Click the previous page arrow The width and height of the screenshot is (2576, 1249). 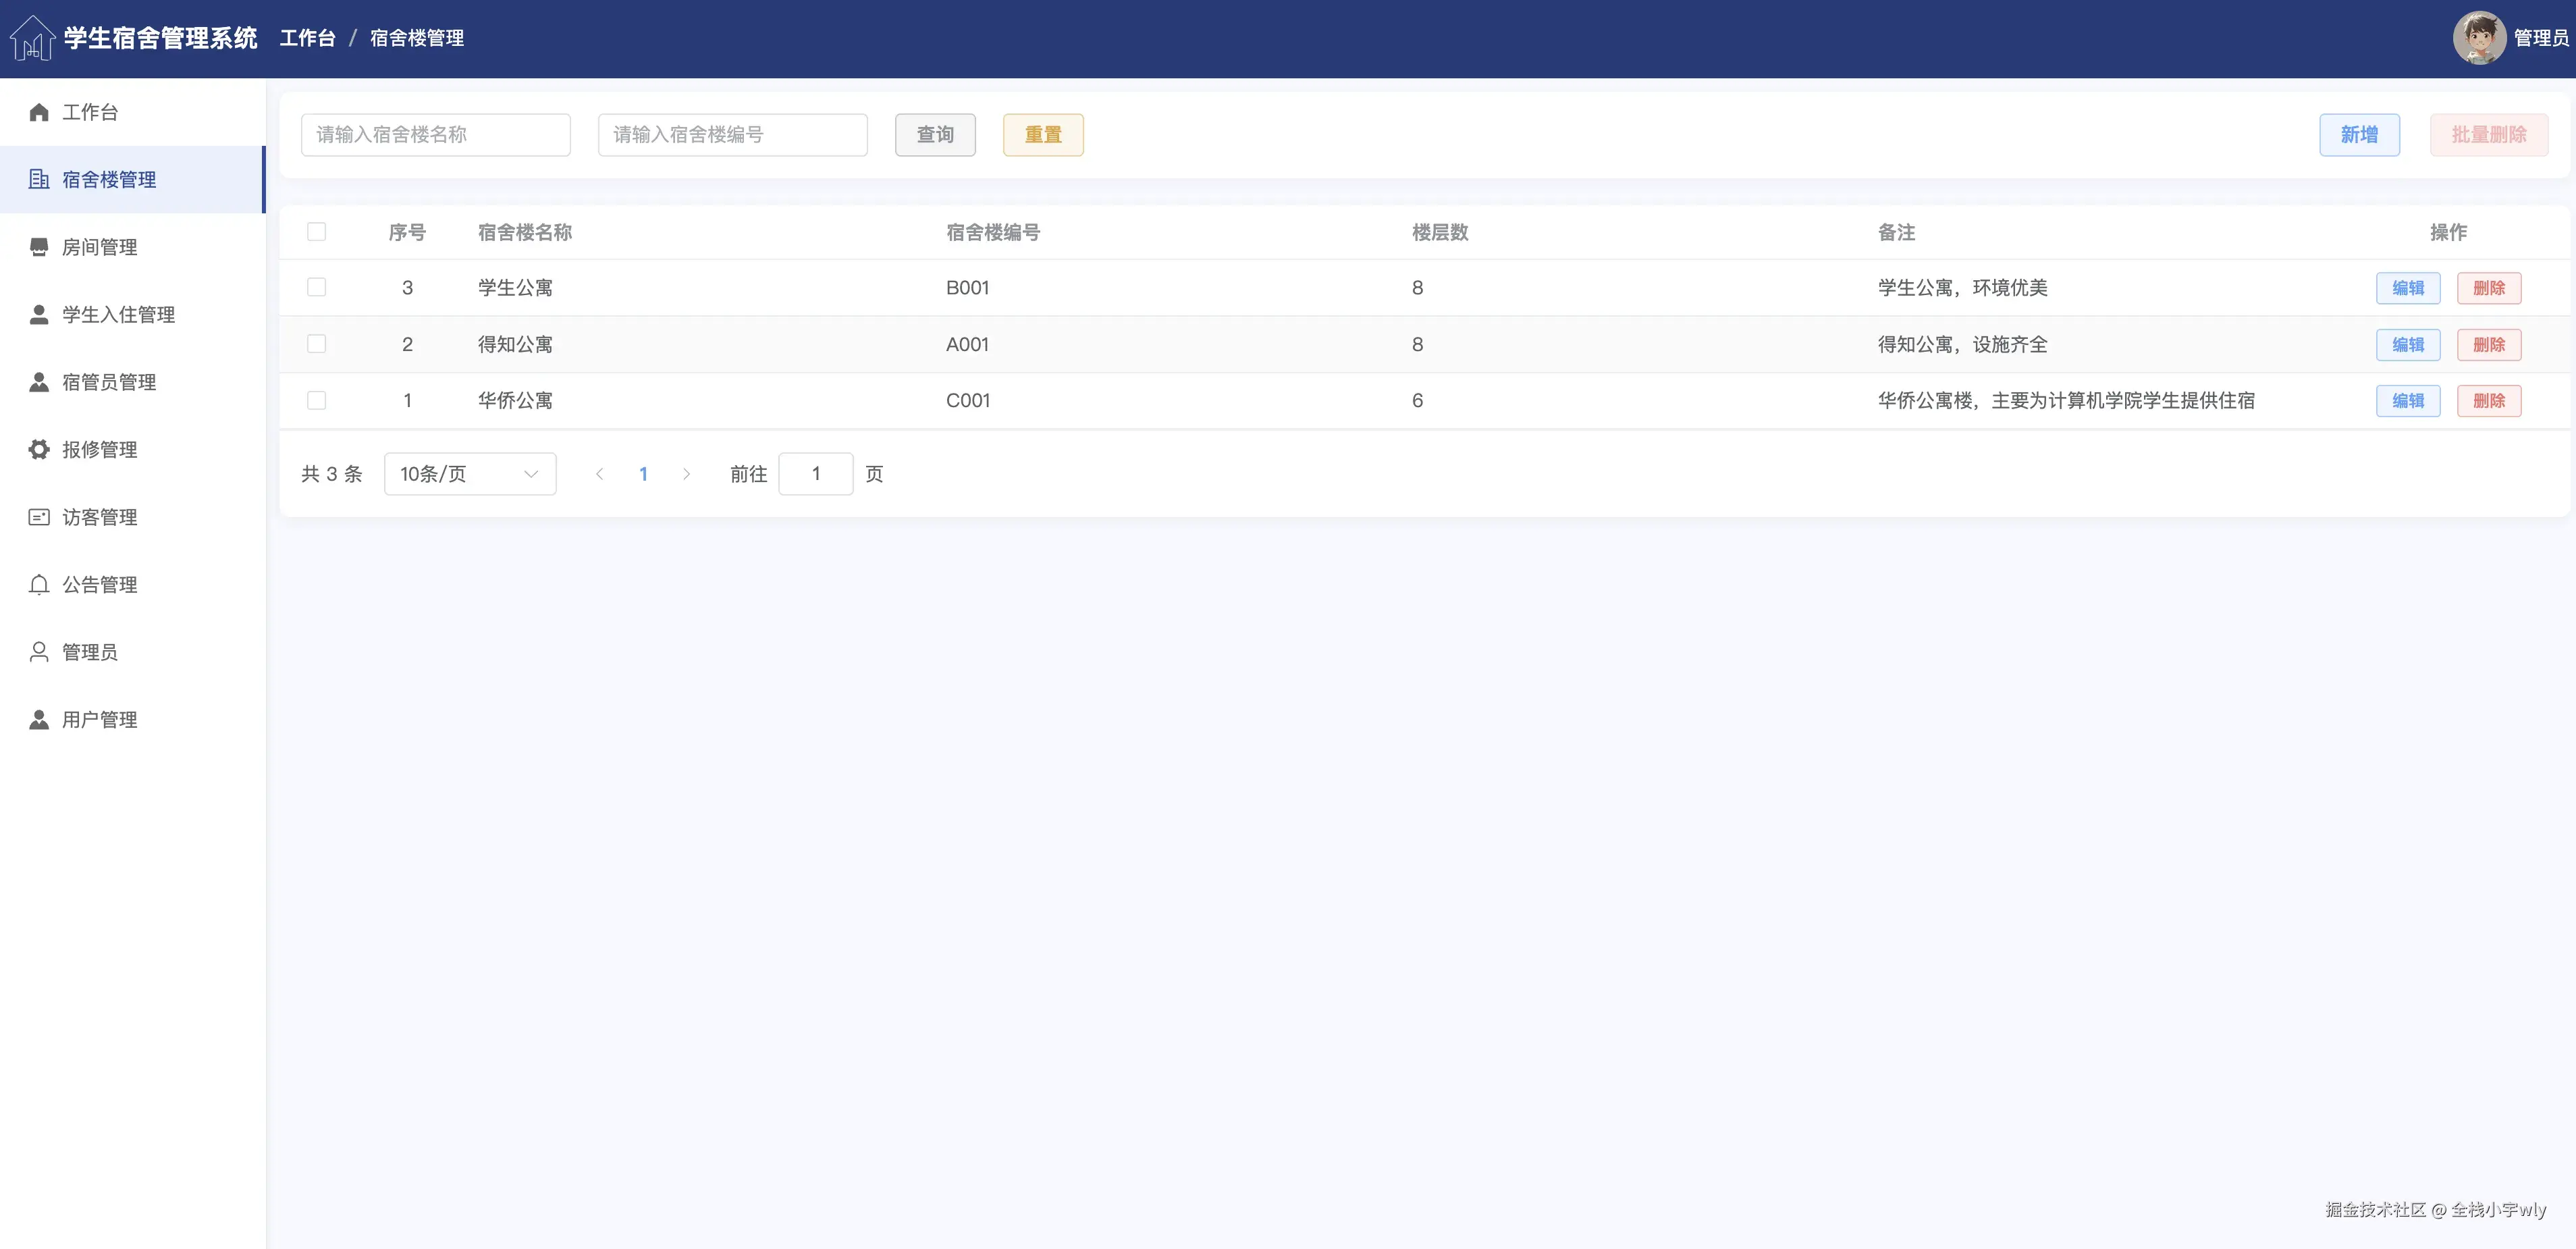(600, 474)
